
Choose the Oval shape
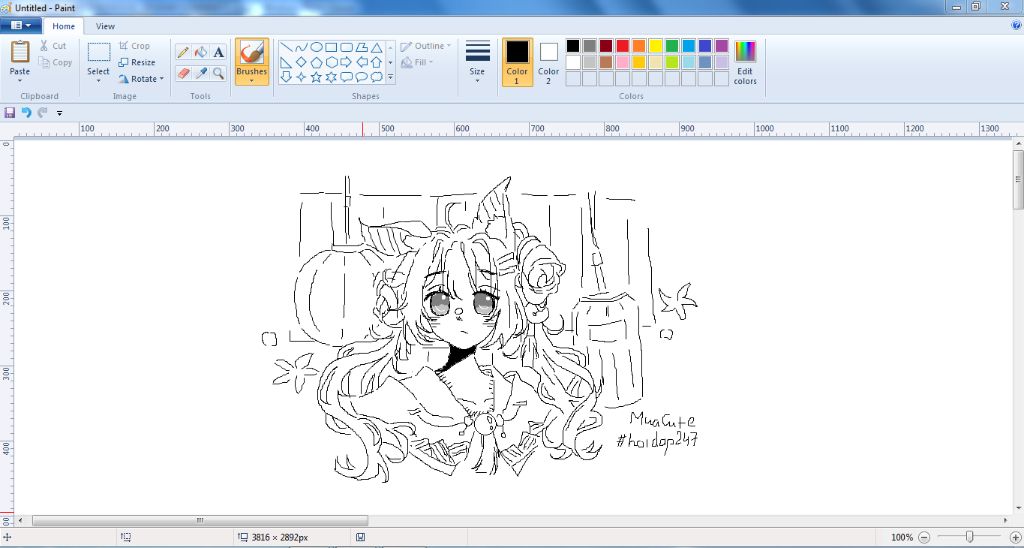click(316, 47)
